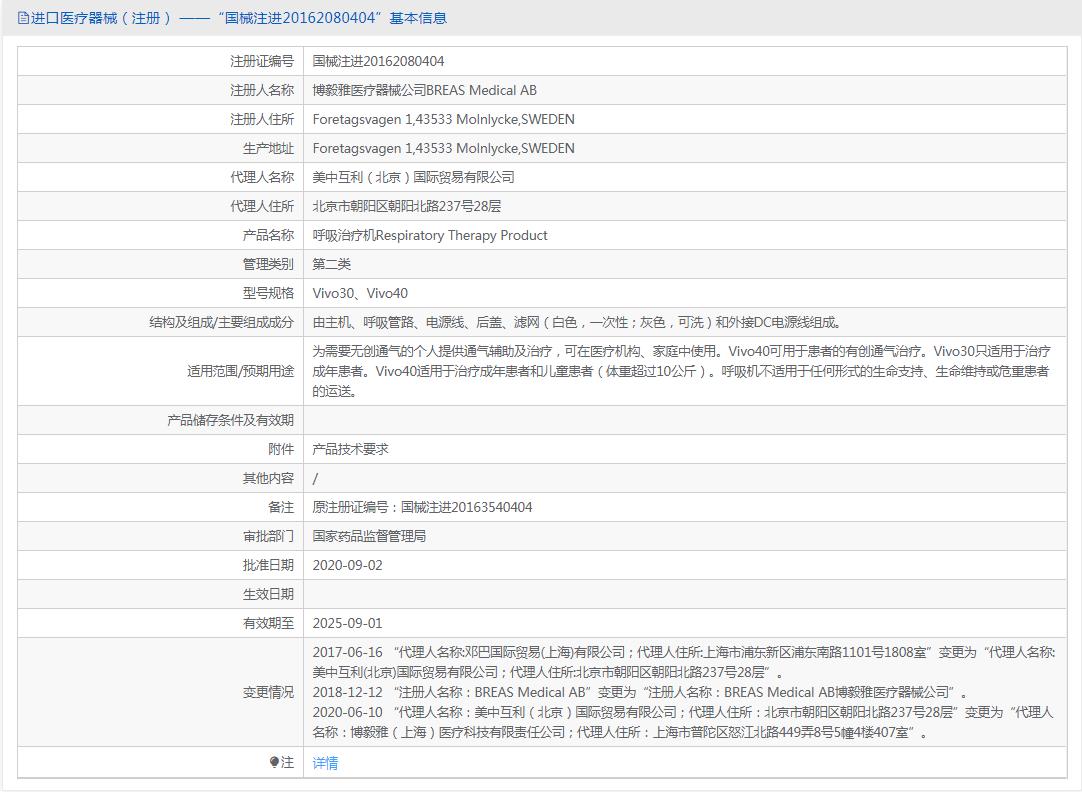
Task: Click the 代理人住所 label
Action: pos(262,206)
